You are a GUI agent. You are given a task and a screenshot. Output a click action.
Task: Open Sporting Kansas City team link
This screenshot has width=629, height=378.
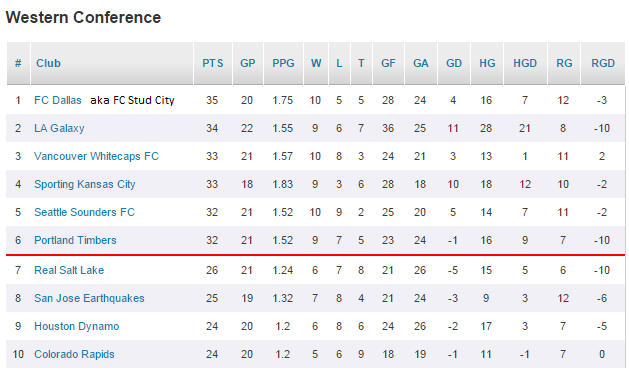click(85, 184)
